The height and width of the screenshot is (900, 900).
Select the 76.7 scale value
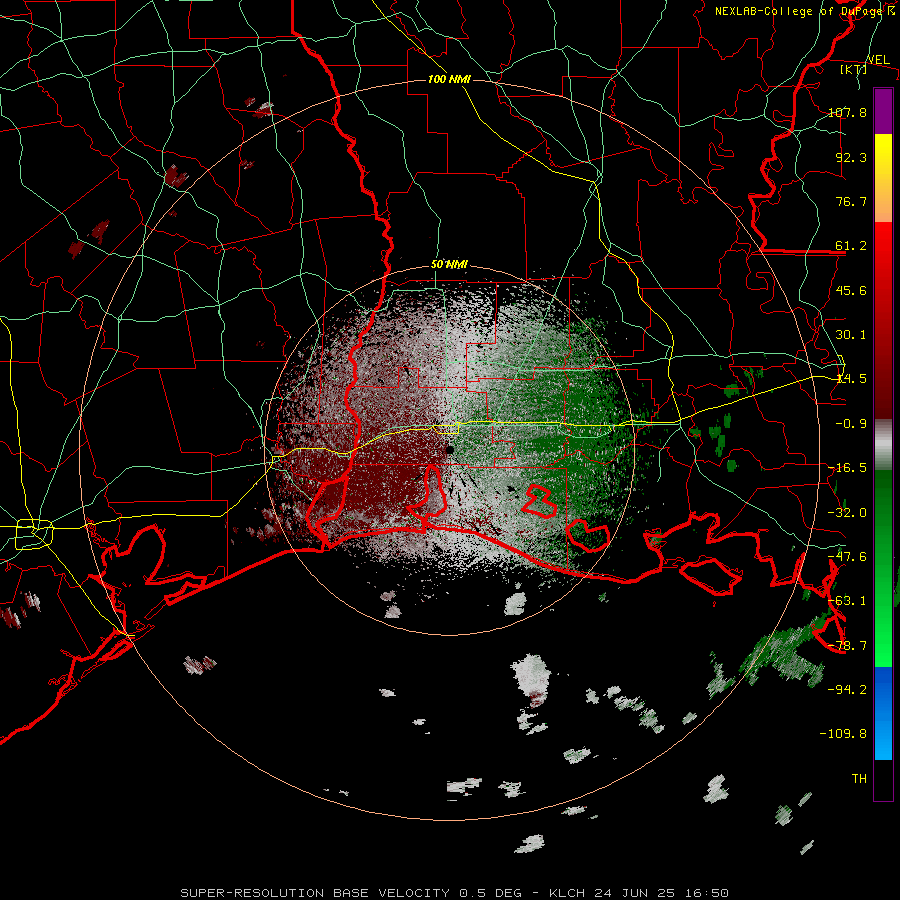pyautogui.click(x=851, y=201)
